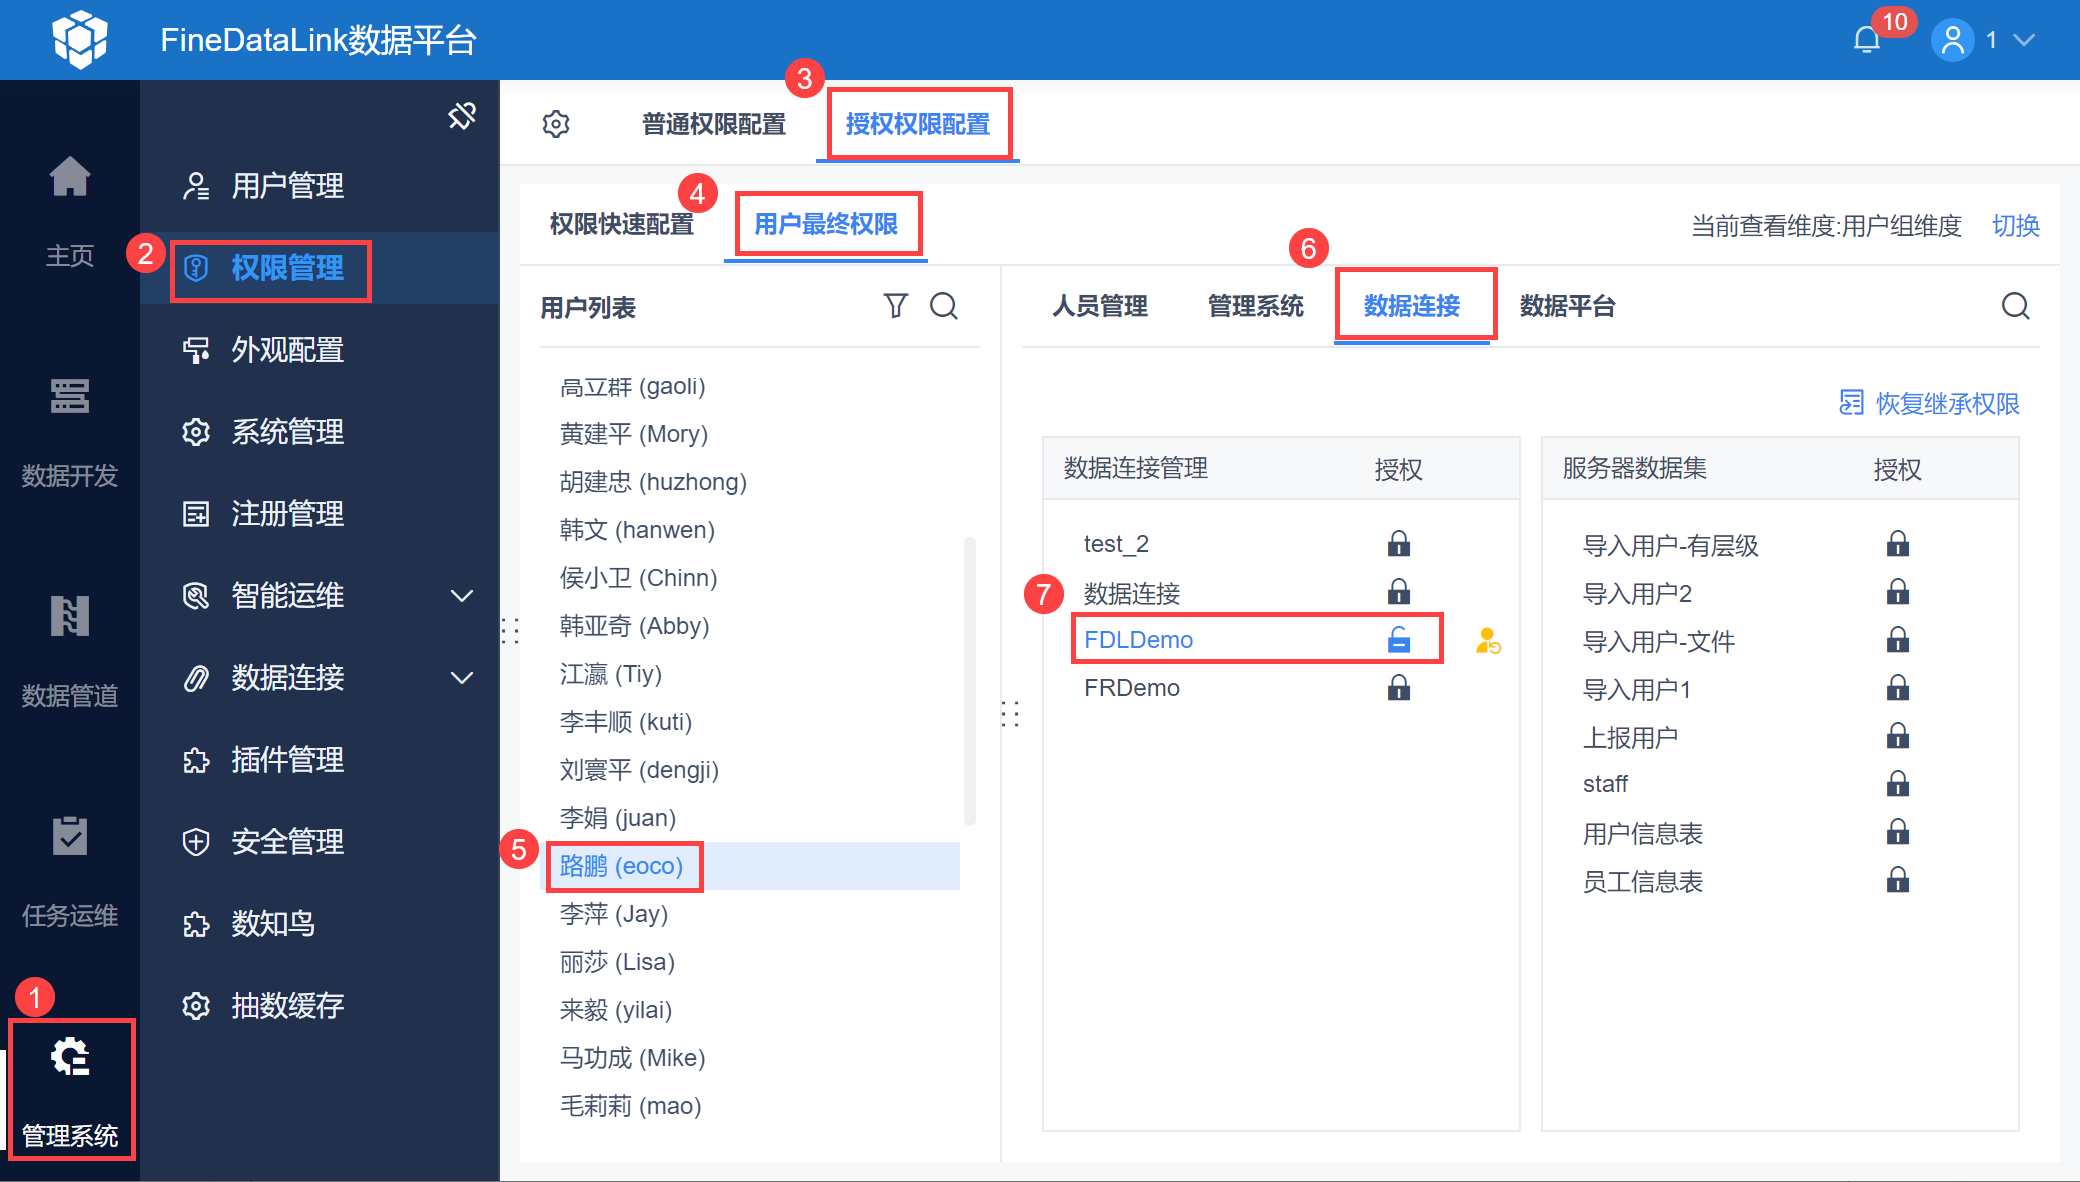The image size is (2080, 1182).
Task: Select the 人员管理 tab
Action: click(x=1099, y=306)
